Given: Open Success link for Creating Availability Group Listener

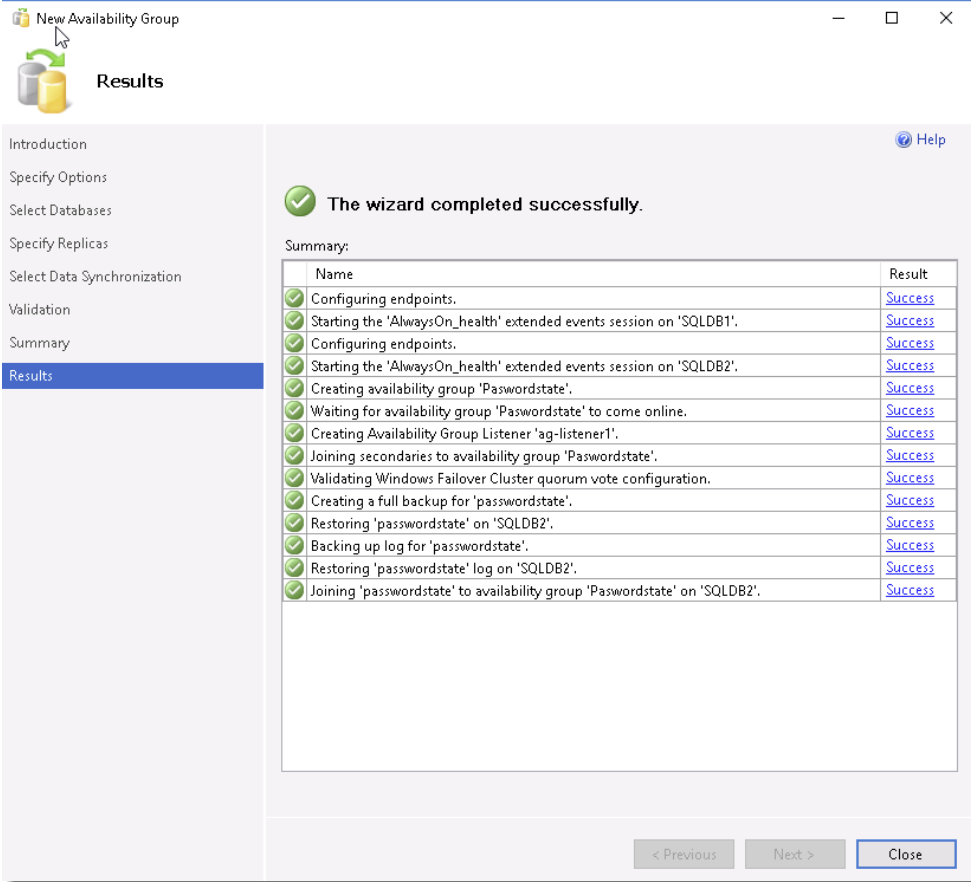Looking at the screenshot, I should (910, 433).
